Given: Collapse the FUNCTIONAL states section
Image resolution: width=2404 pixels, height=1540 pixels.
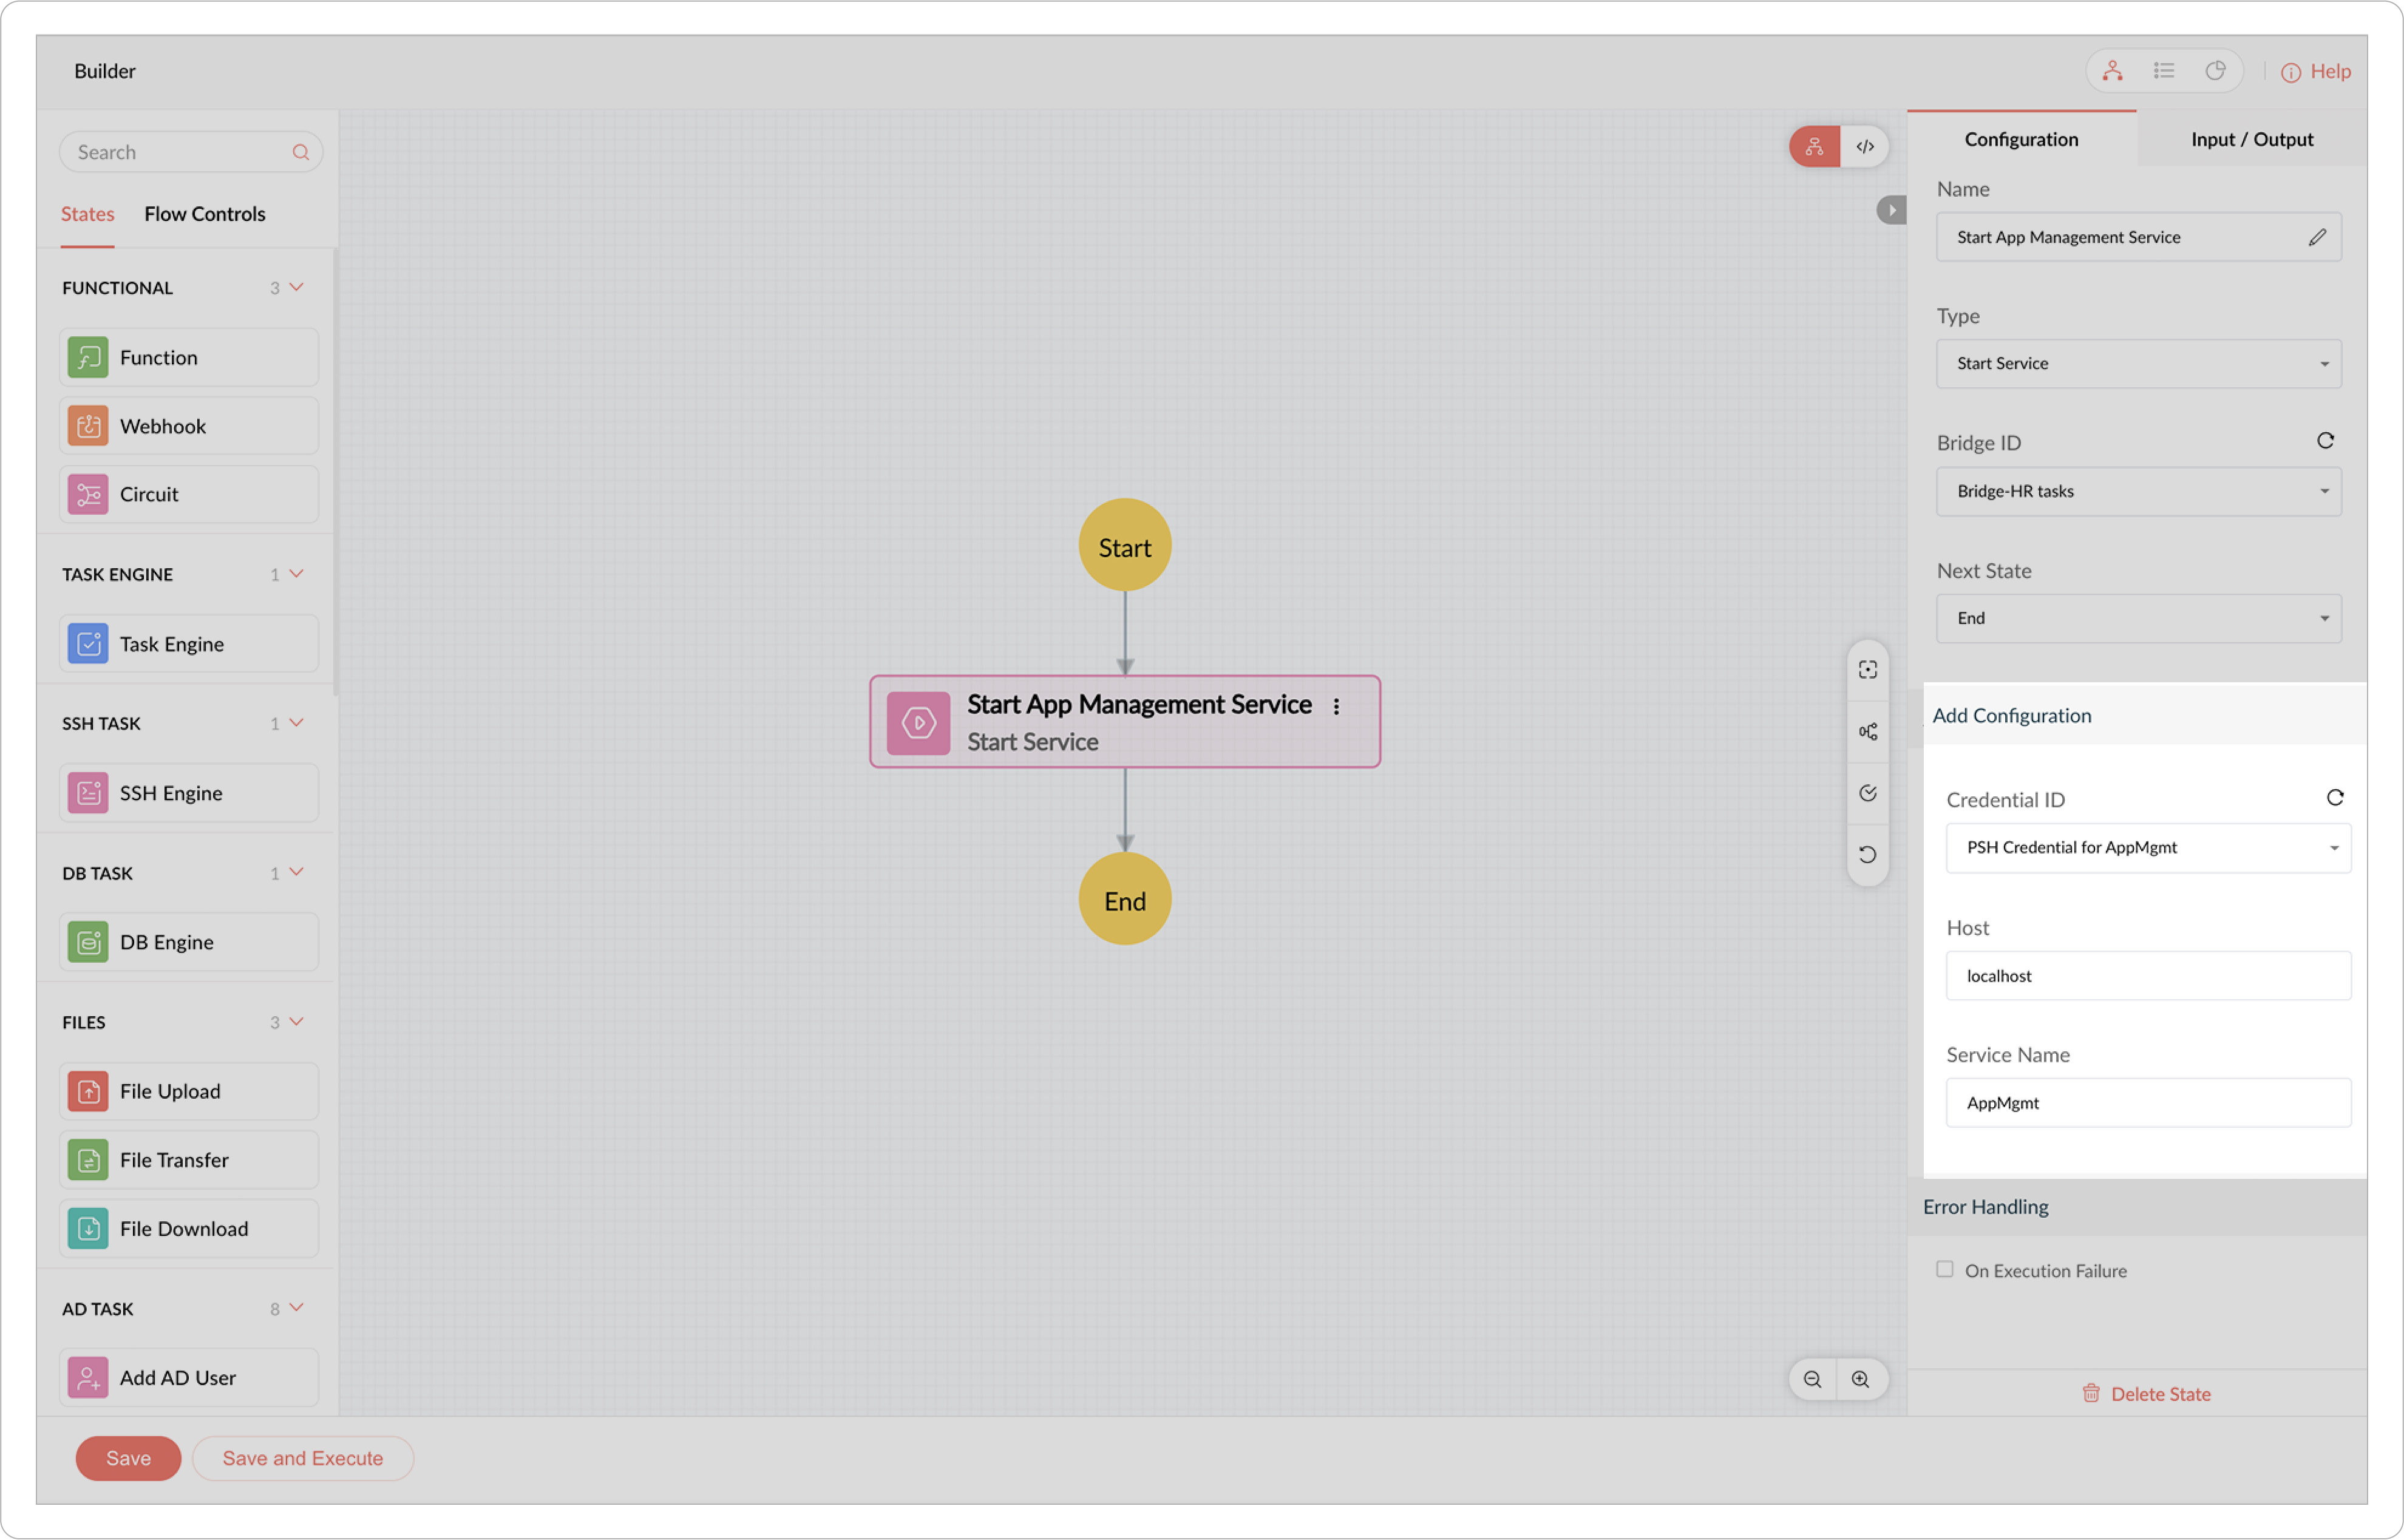Looking at the screenshot, I should coord(296,287).
